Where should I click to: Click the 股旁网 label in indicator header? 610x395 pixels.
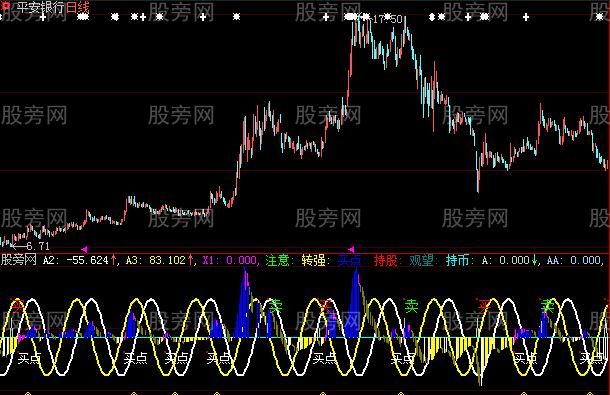tap(19, 260)
